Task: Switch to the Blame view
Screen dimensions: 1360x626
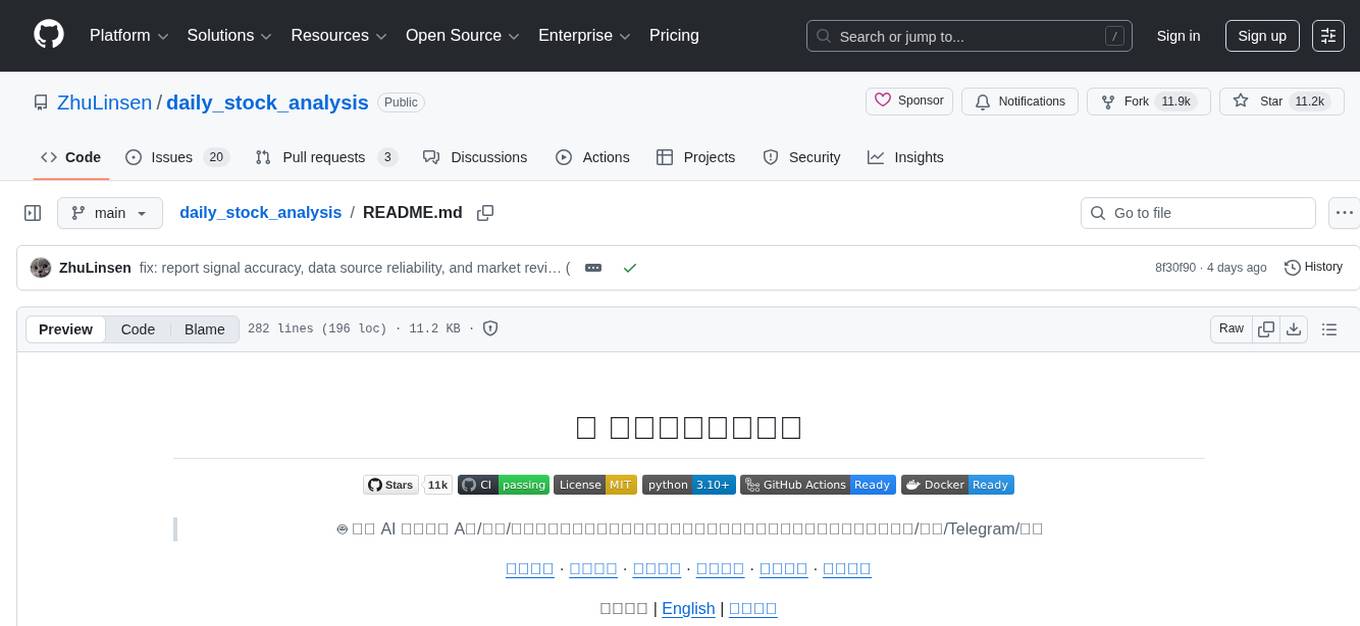Action: [204, 329]
